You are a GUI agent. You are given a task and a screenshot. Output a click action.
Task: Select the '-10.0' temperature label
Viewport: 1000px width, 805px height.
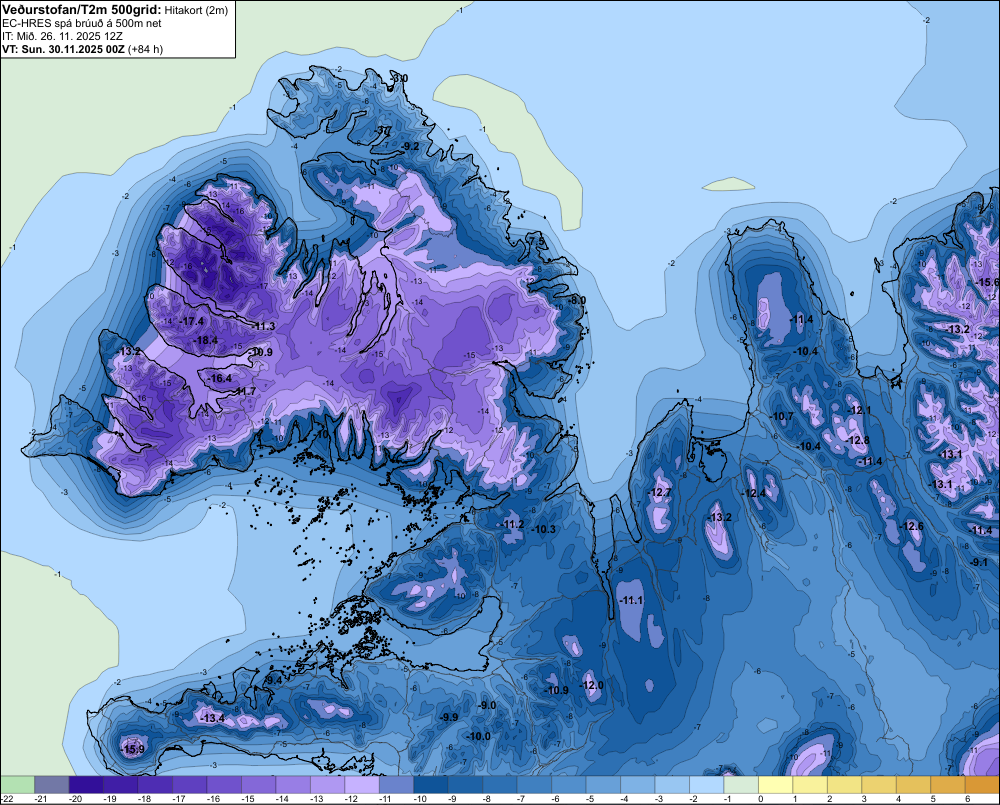coord(478,737)
